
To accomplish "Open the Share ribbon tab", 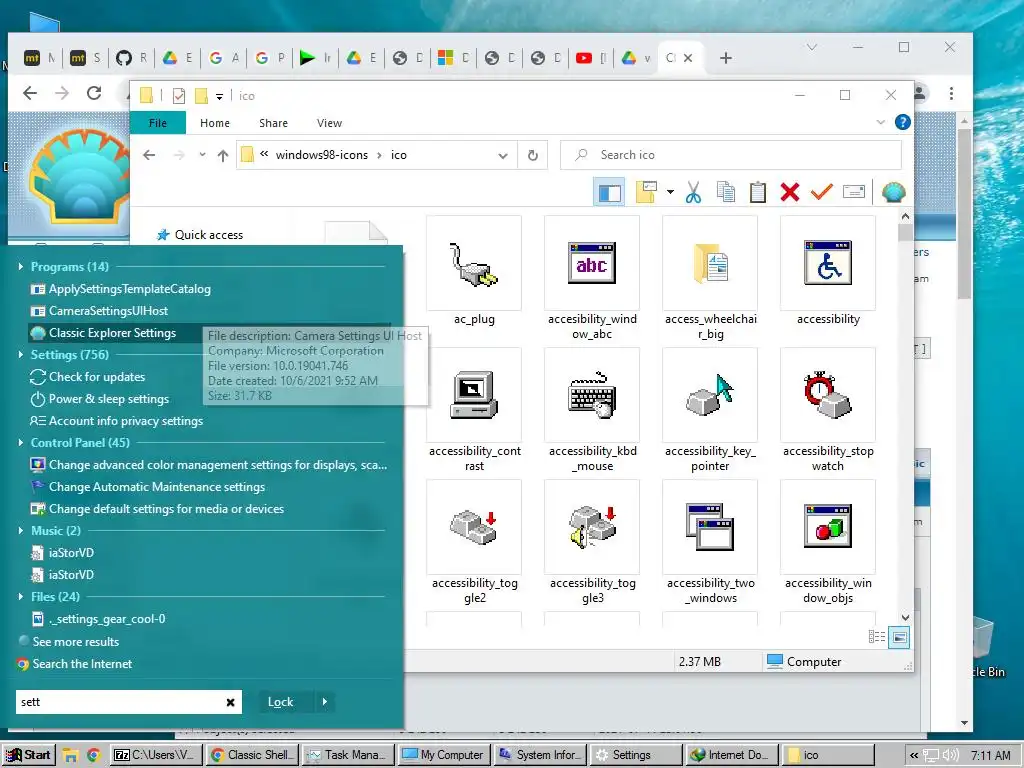I will click(273, 123).
